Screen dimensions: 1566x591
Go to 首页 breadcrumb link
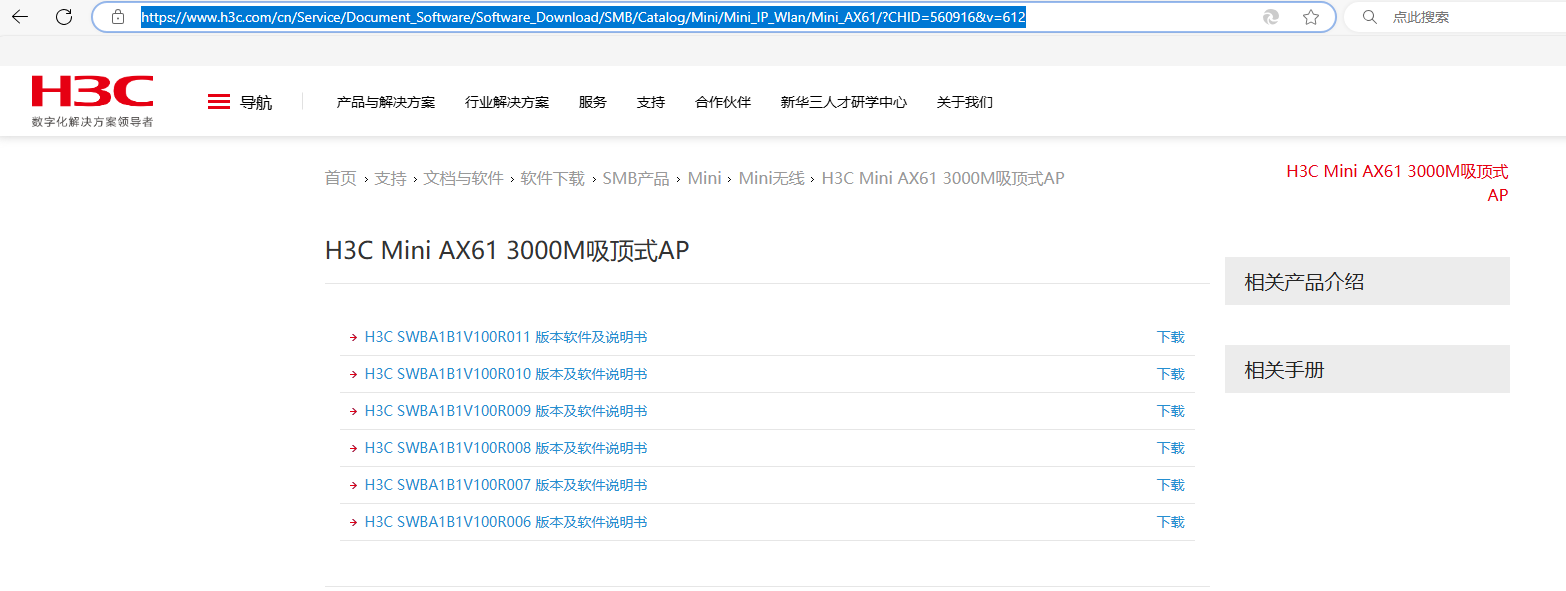340,178
